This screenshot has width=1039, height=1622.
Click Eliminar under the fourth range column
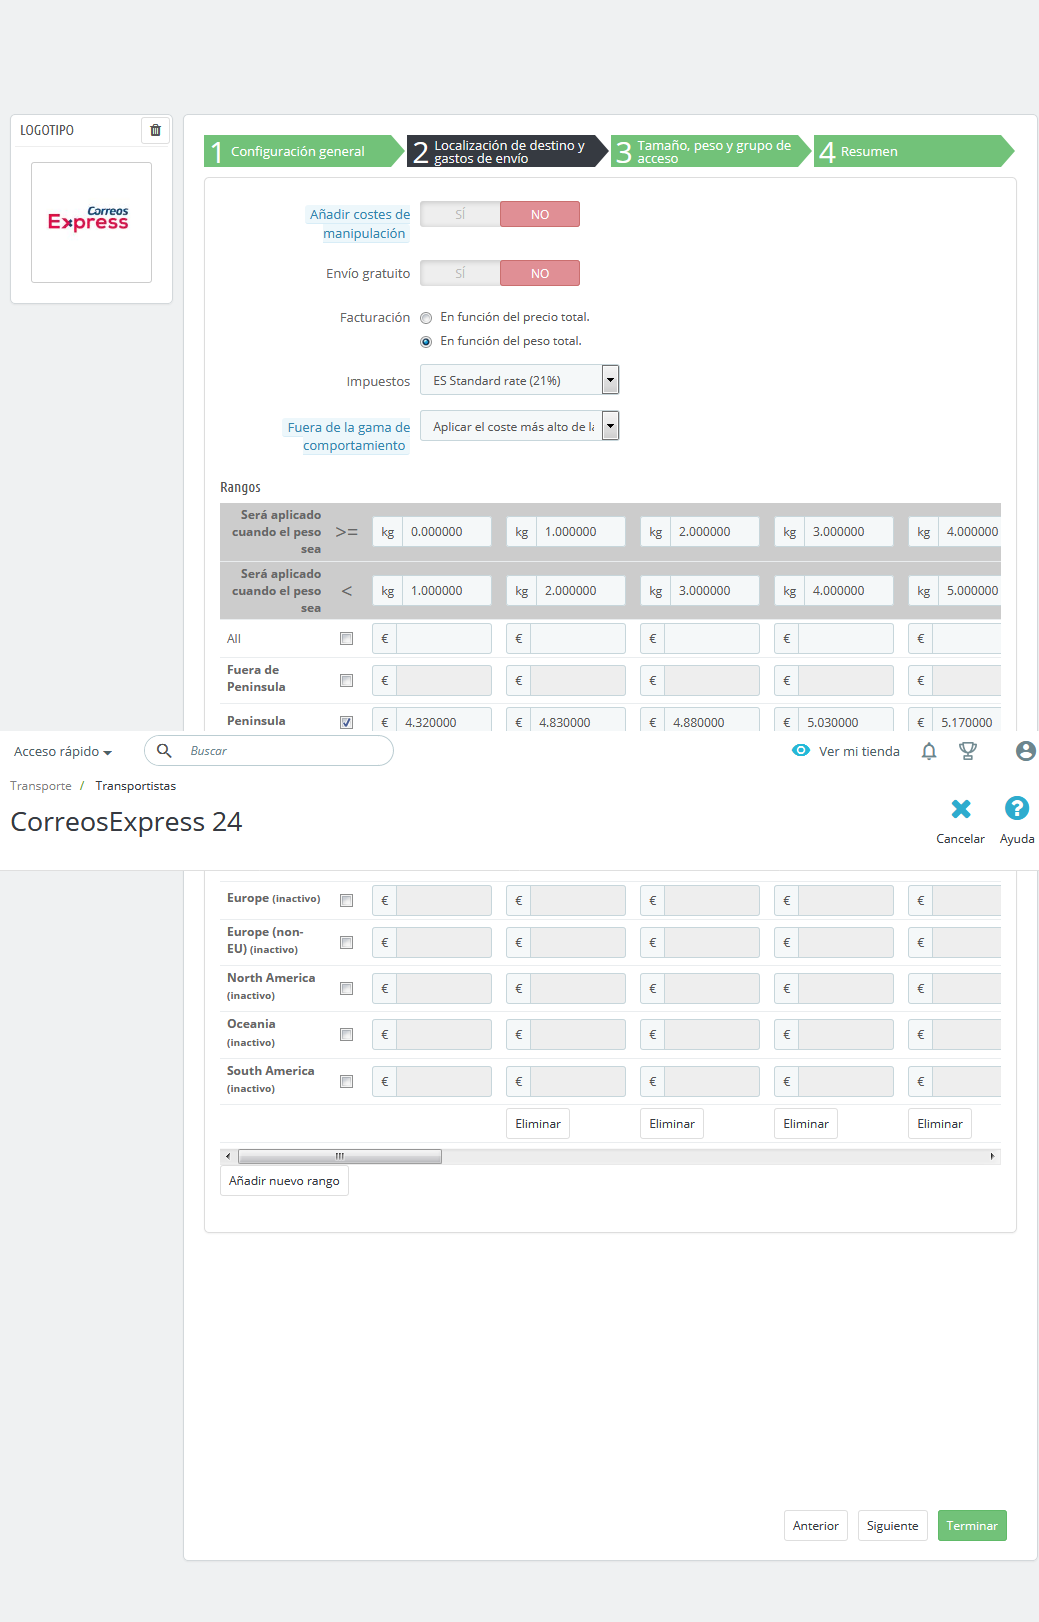[x=806, y=1124]
